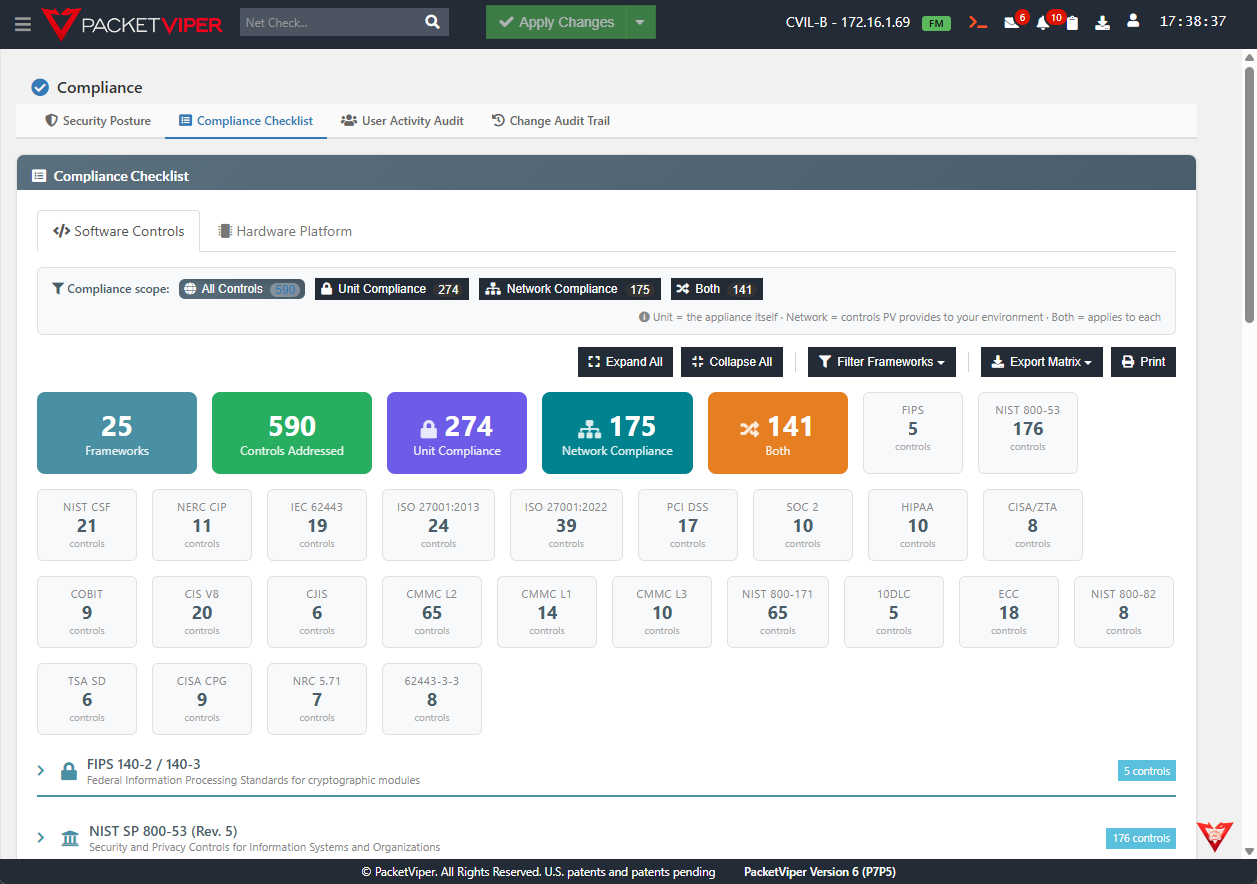Click the Print button

[x=1143, y=362]
